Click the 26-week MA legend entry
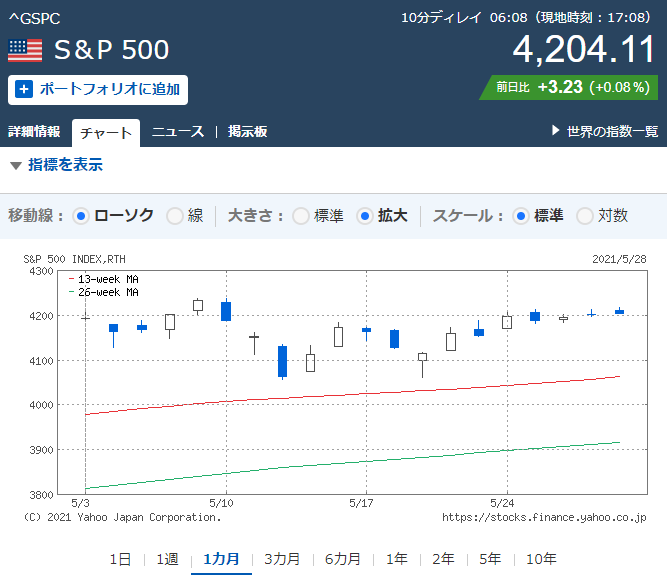 [x=103, y=292]
